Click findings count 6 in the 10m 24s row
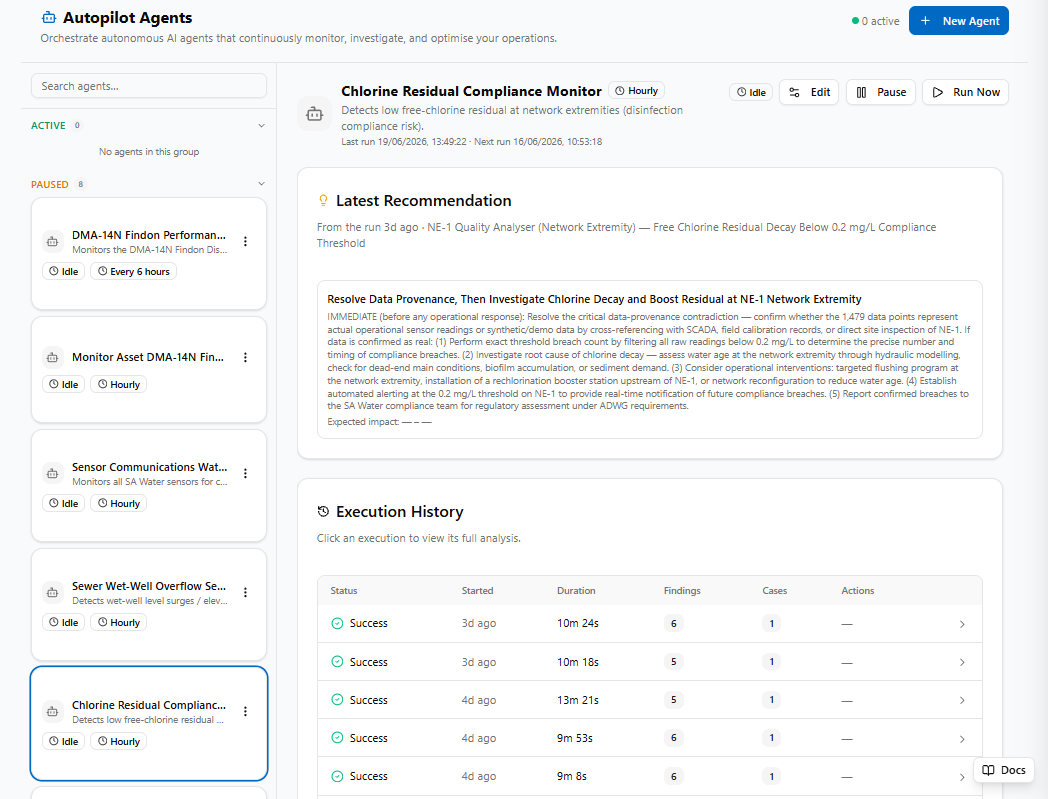This screenshot has height=799, width=1048. click(674, 624)
